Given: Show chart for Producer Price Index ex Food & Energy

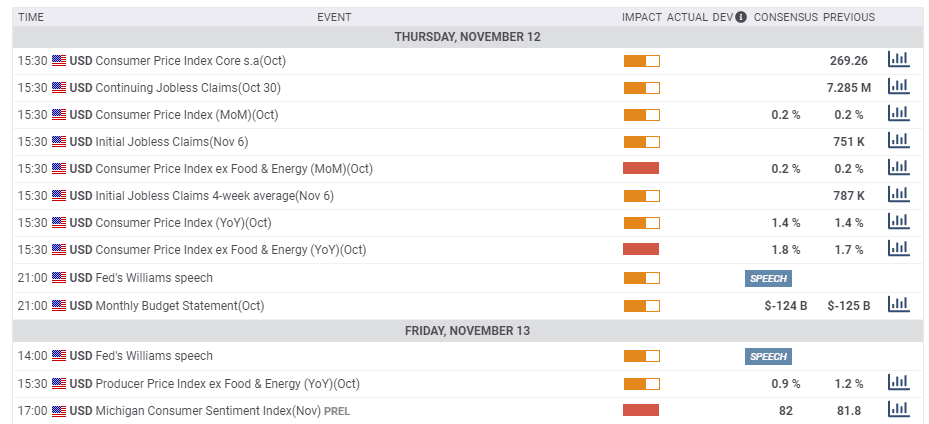Looking at the screenshot, I should pyautogui.click(x=898, y=382).
